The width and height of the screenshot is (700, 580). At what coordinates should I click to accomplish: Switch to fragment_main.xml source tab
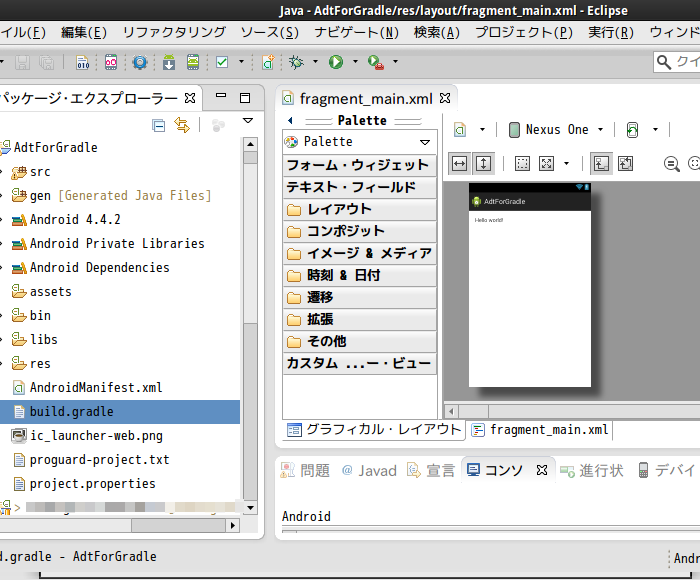pyautogui.click(x=540, y=430)
